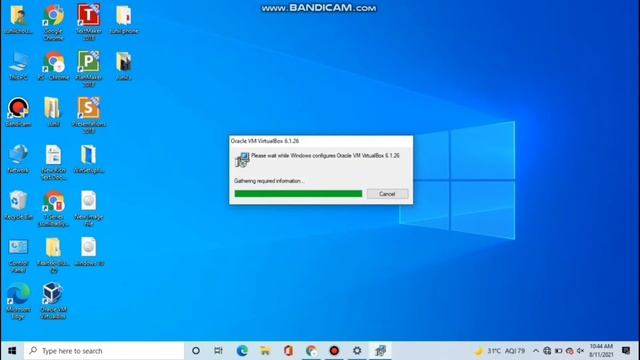
Task: Select the Bandicam desktop shortcut
Action: coord(18,112)
